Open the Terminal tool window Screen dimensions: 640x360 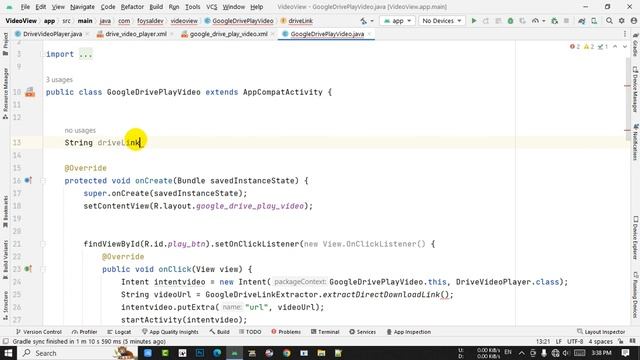[x=325, y=332]
